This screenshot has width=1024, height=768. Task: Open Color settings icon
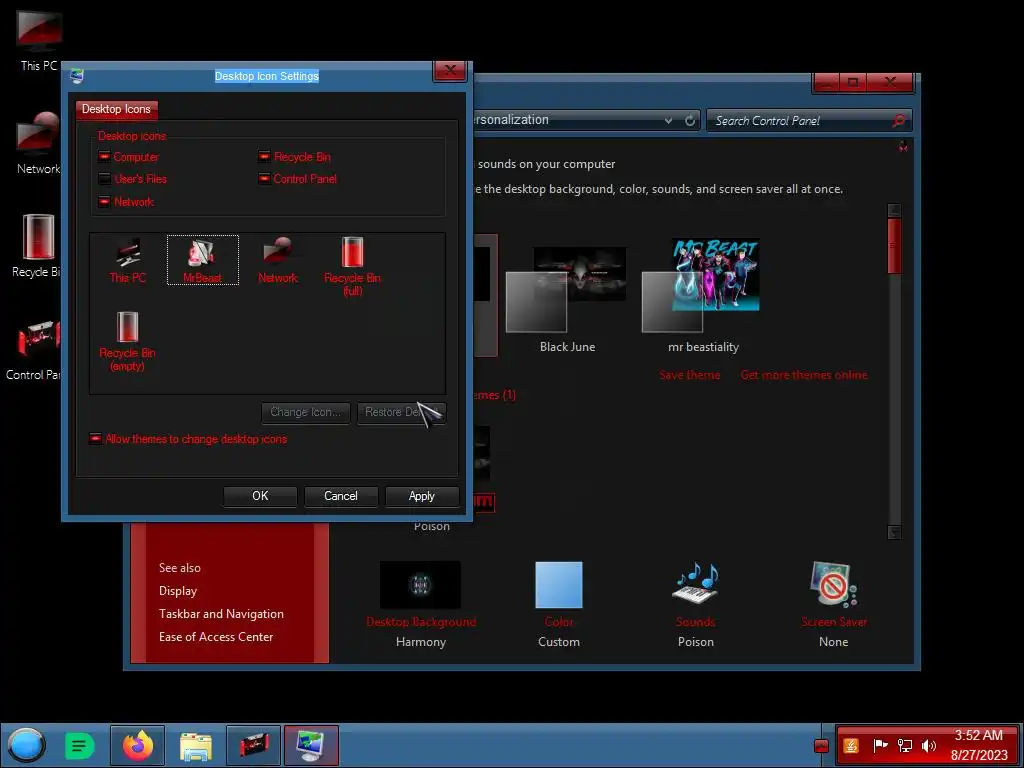coord(559,585)
